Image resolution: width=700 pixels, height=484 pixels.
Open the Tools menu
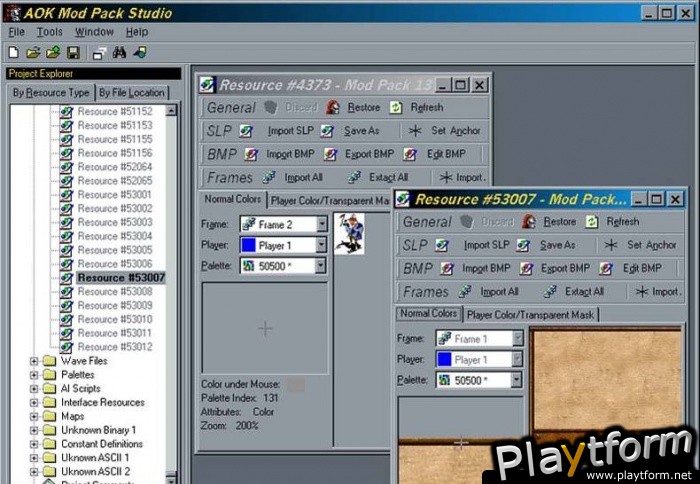tap(50, 32)
